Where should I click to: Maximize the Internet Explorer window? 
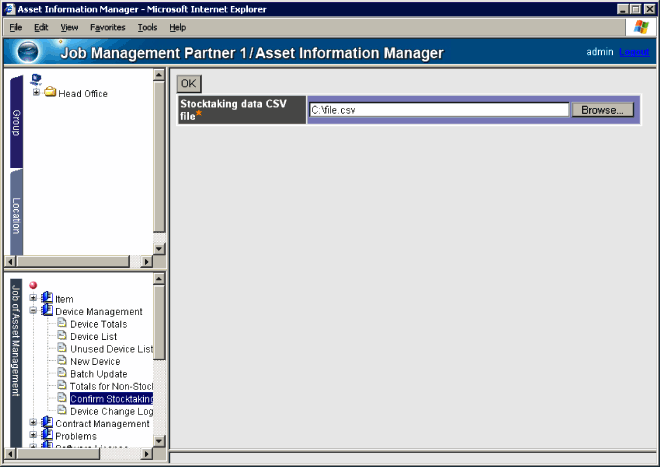coord(636,9)
